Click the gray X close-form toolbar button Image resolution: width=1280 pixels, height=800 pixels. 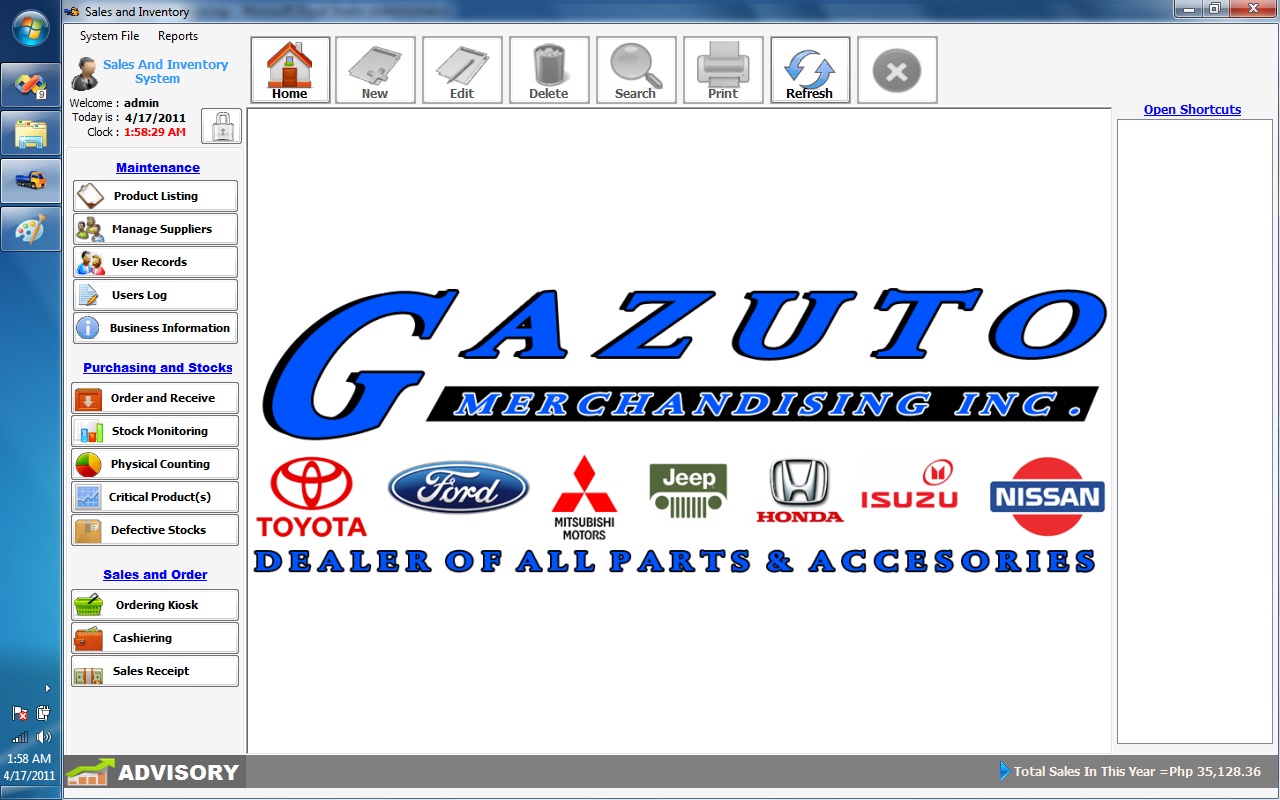[897, 70]
